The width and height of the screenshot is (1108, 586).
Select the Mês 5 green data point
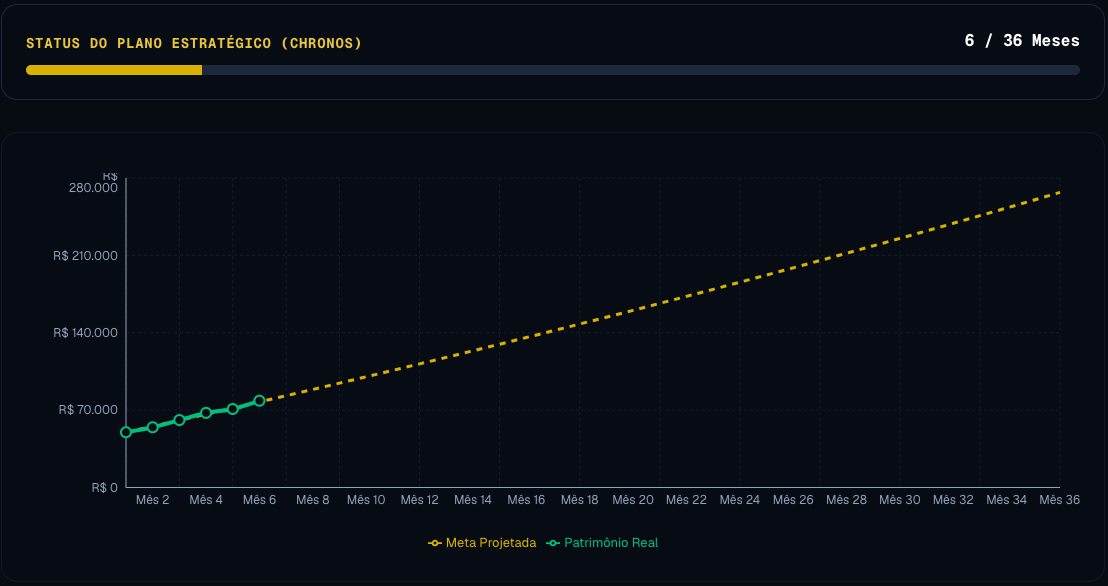[x=232, y=409]
